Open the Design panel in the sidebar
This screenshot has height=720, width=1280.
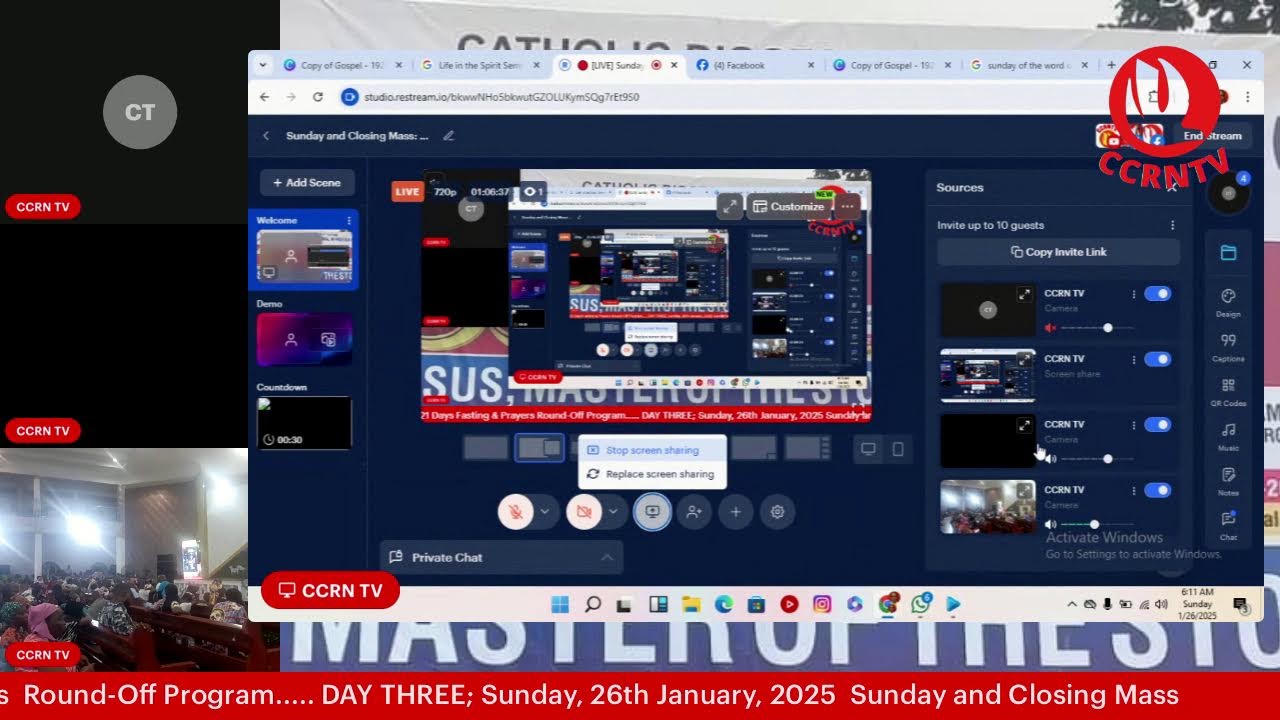1228,302
